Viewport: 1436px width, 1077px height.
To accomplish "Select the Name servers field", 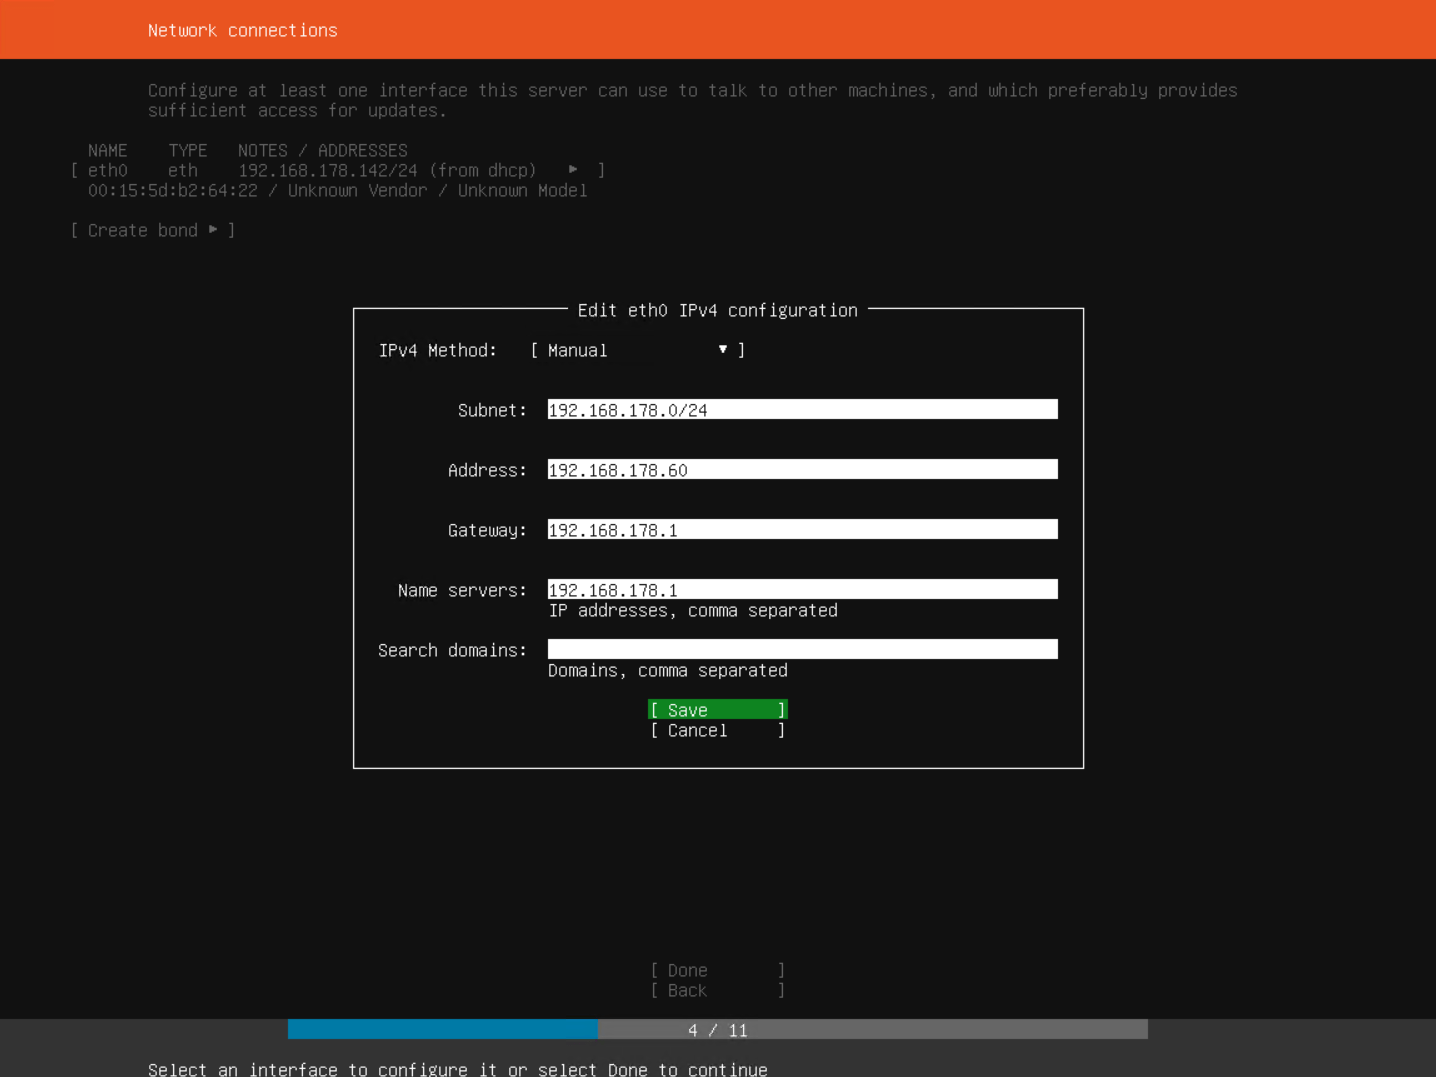I will 800,589.
